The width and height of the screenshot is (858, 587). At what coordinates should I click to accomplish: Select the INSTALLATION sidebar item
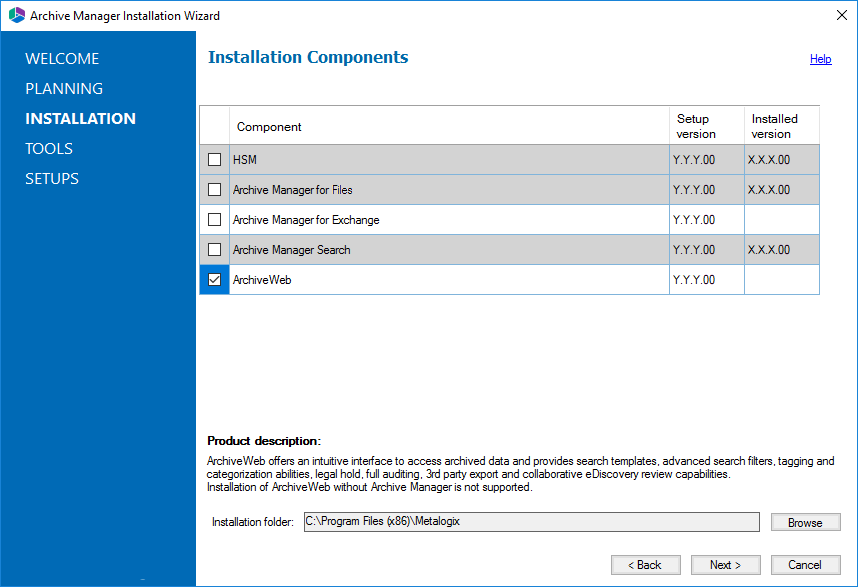(x=80, y=119)
